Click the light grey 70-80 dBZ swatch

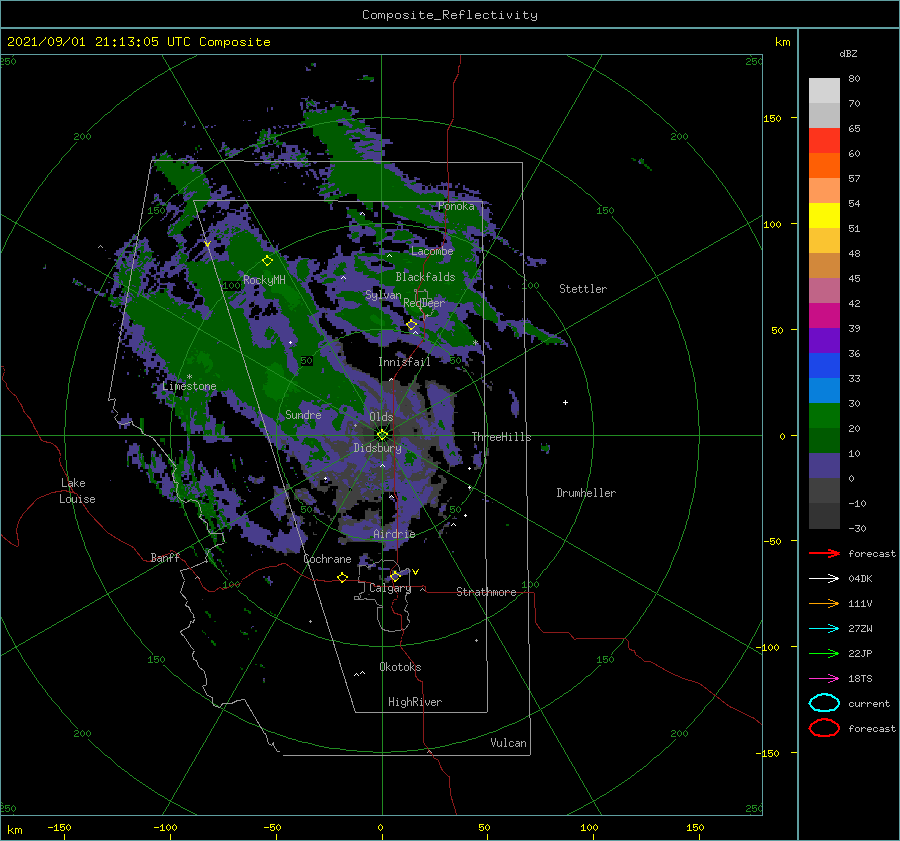(824, 91)
